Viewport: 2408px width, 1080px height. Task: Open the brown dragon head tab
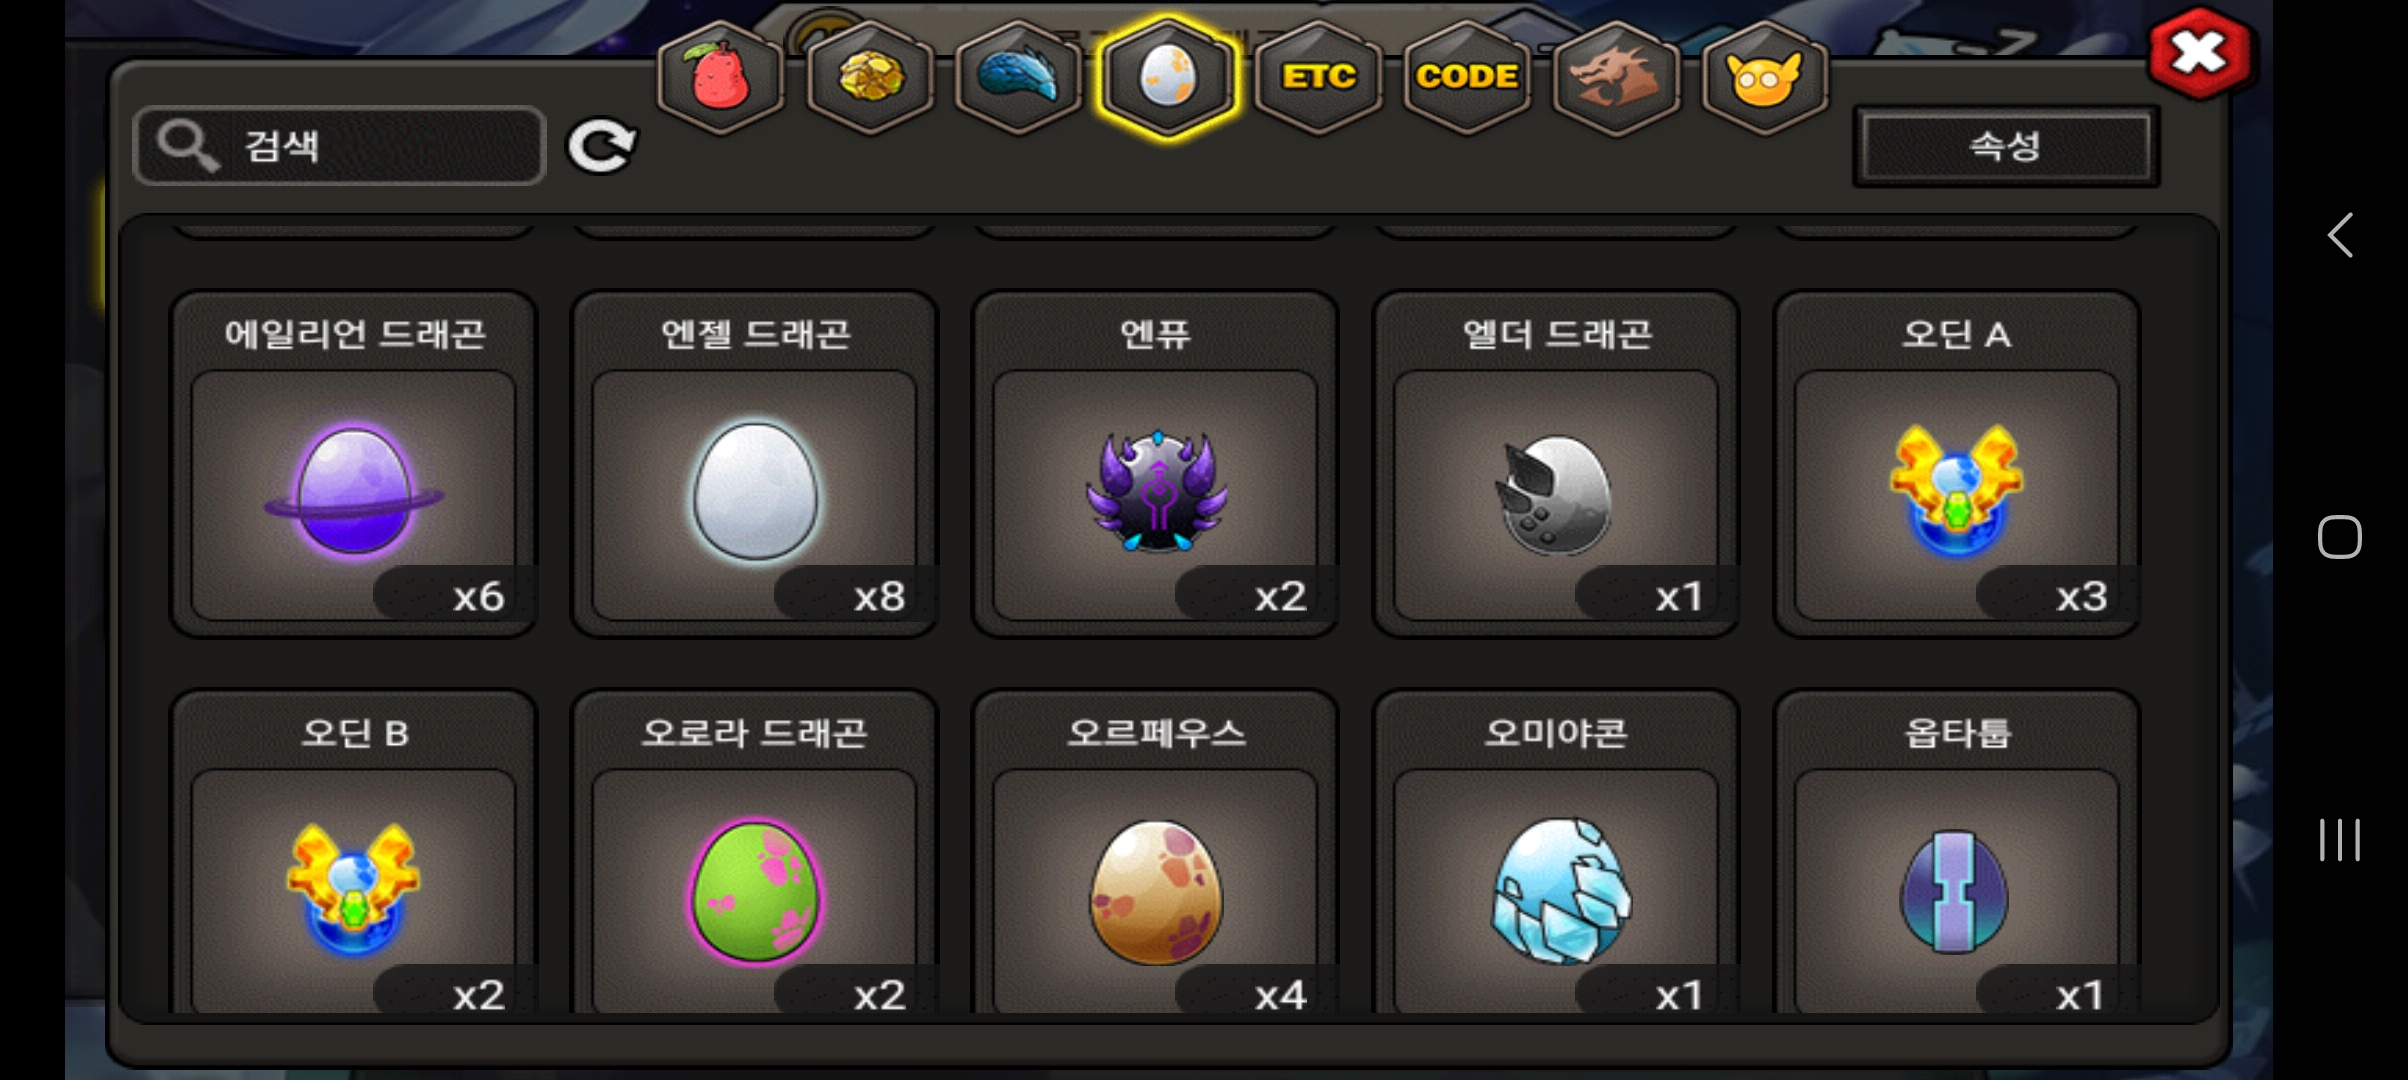click(x=1615, y=77)
